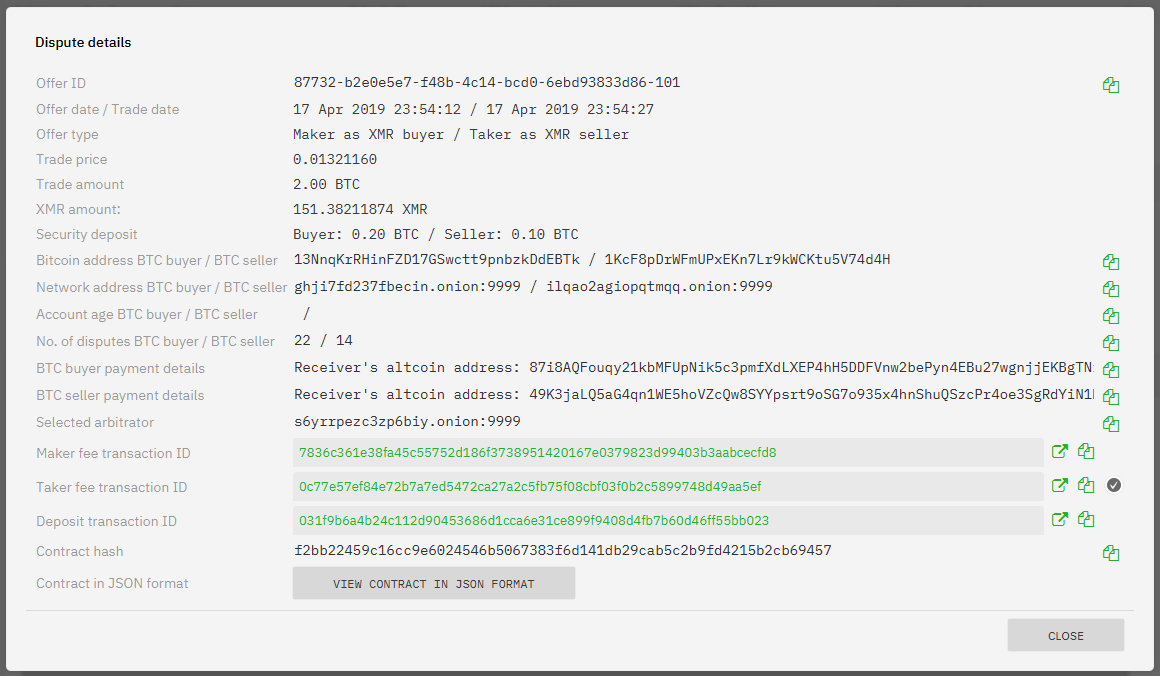The height and width of the screenshot is (676, 1160).
Task: Copy BTC seller payment details
Action: click(1110, 397)
